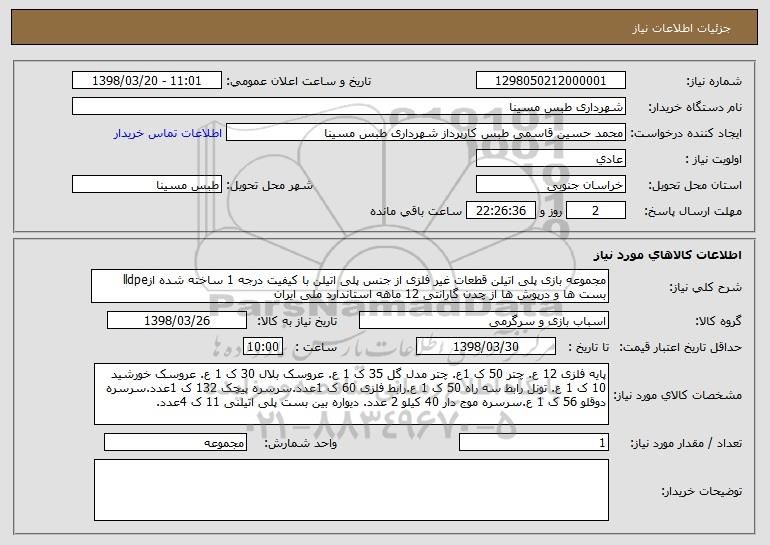Click the label نام دستگاه خریدار
Viewport: 770px width, 545px height.
tap(695, 107)
